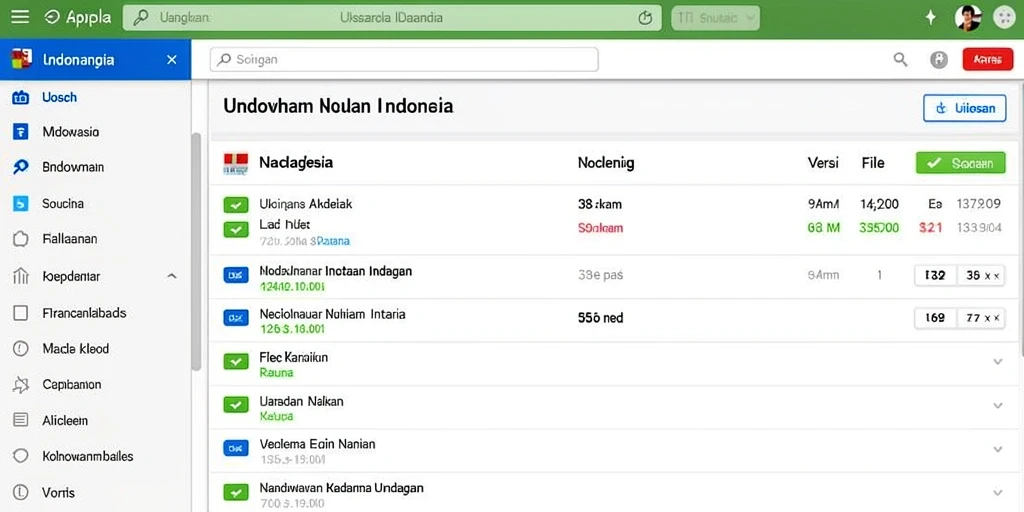
Task: Expand the Nandwavan Kadanna Undagan row chevron
Action: coord(997,492)
